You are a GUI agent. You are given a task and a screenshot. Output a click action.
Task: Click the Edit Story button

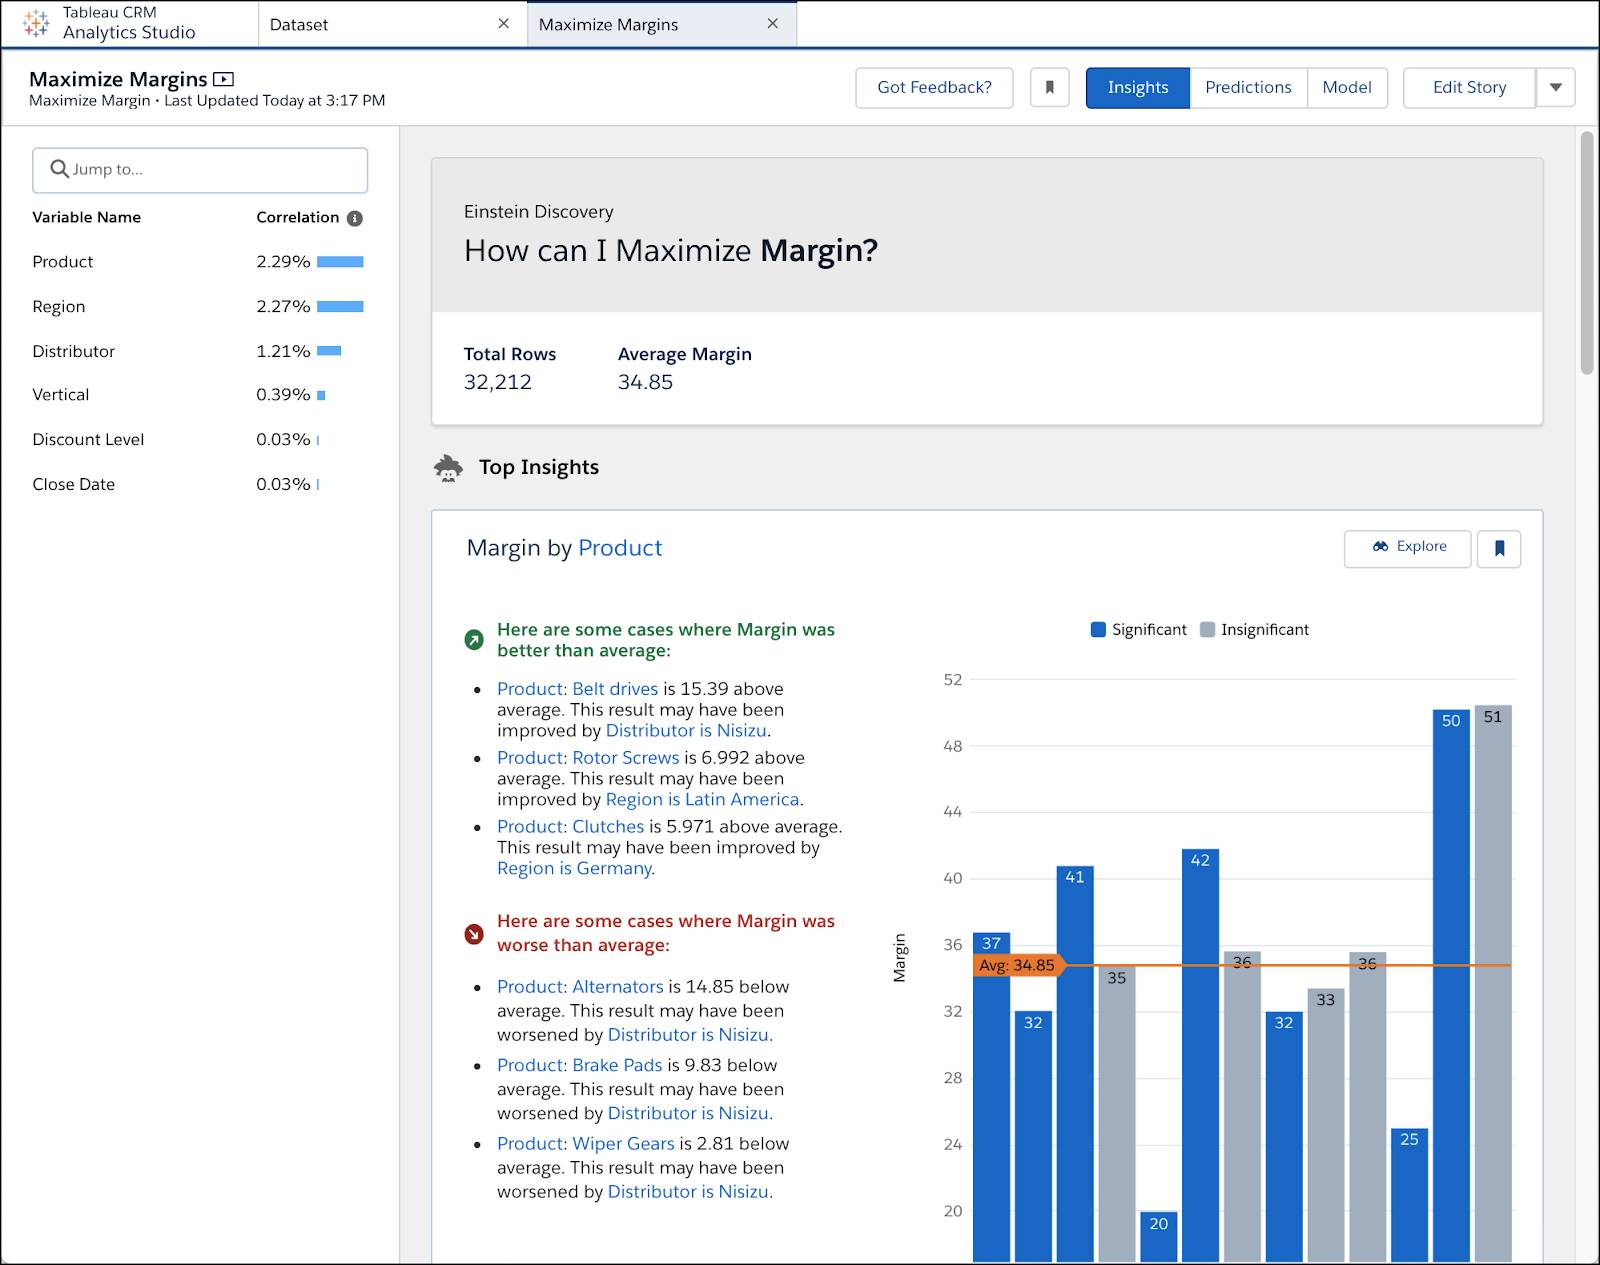coord(1469,88)
